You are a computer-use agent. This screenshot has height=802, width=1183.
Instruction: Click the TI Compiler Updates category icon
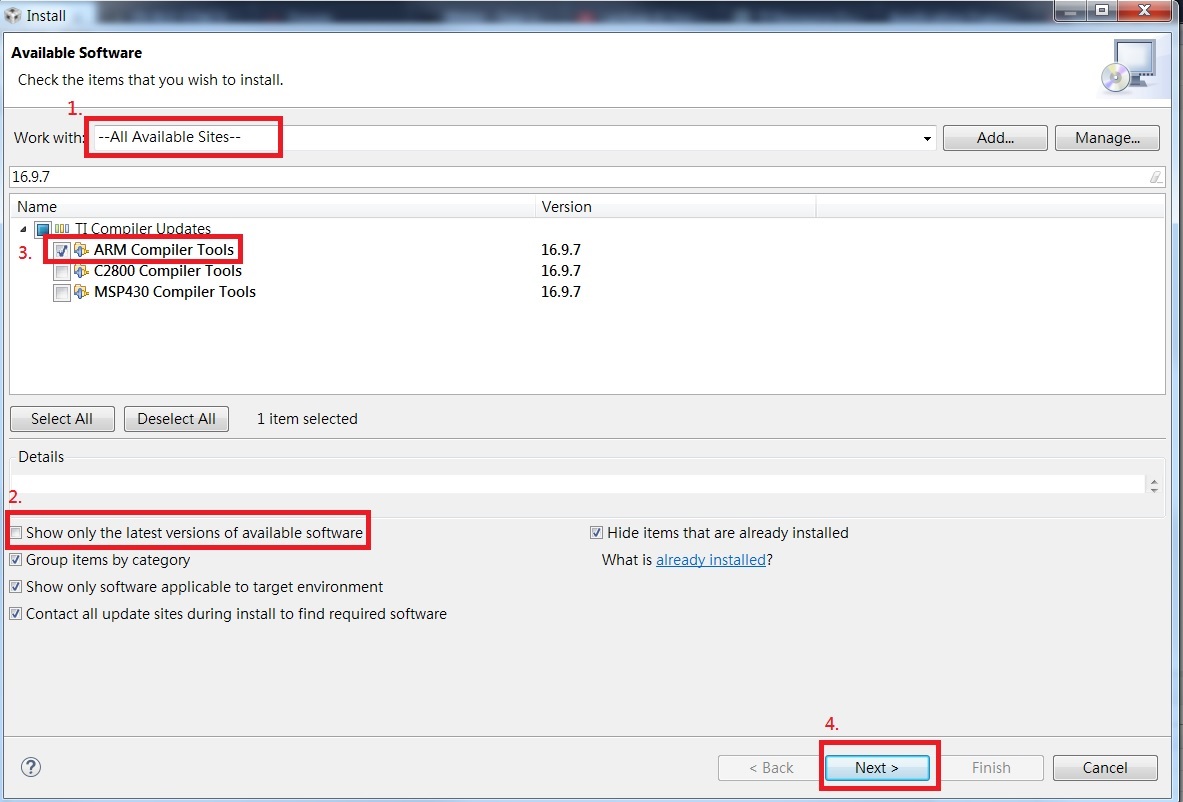(62, 229)
